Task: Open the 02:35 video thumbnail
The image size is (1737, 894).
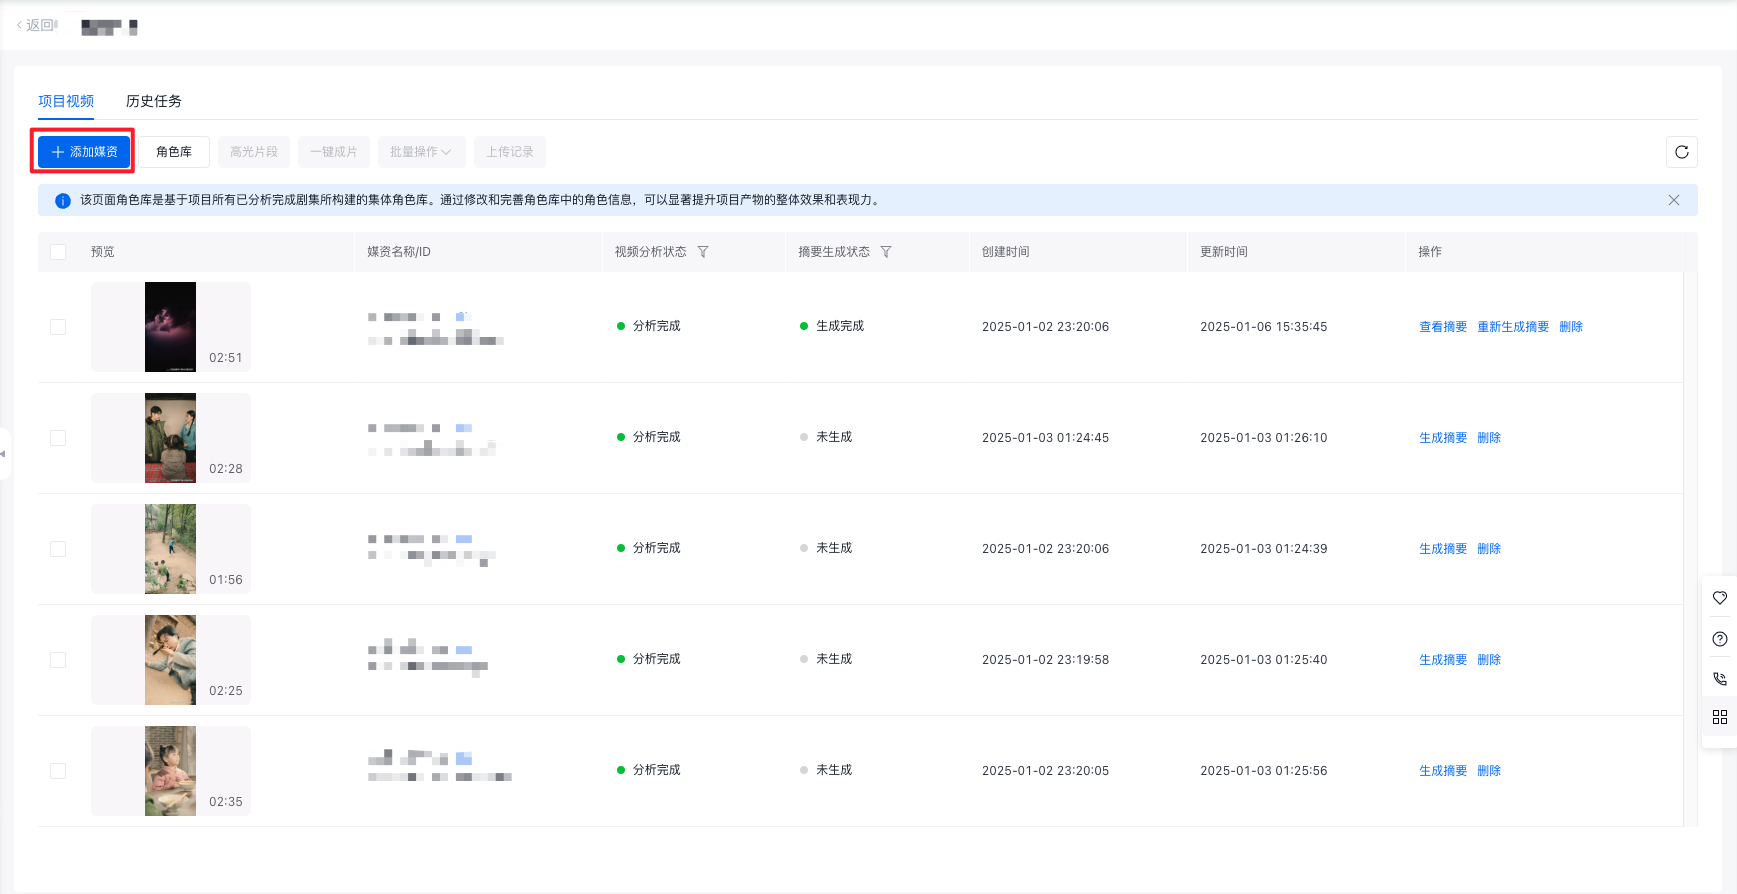Action: (170, 771)
